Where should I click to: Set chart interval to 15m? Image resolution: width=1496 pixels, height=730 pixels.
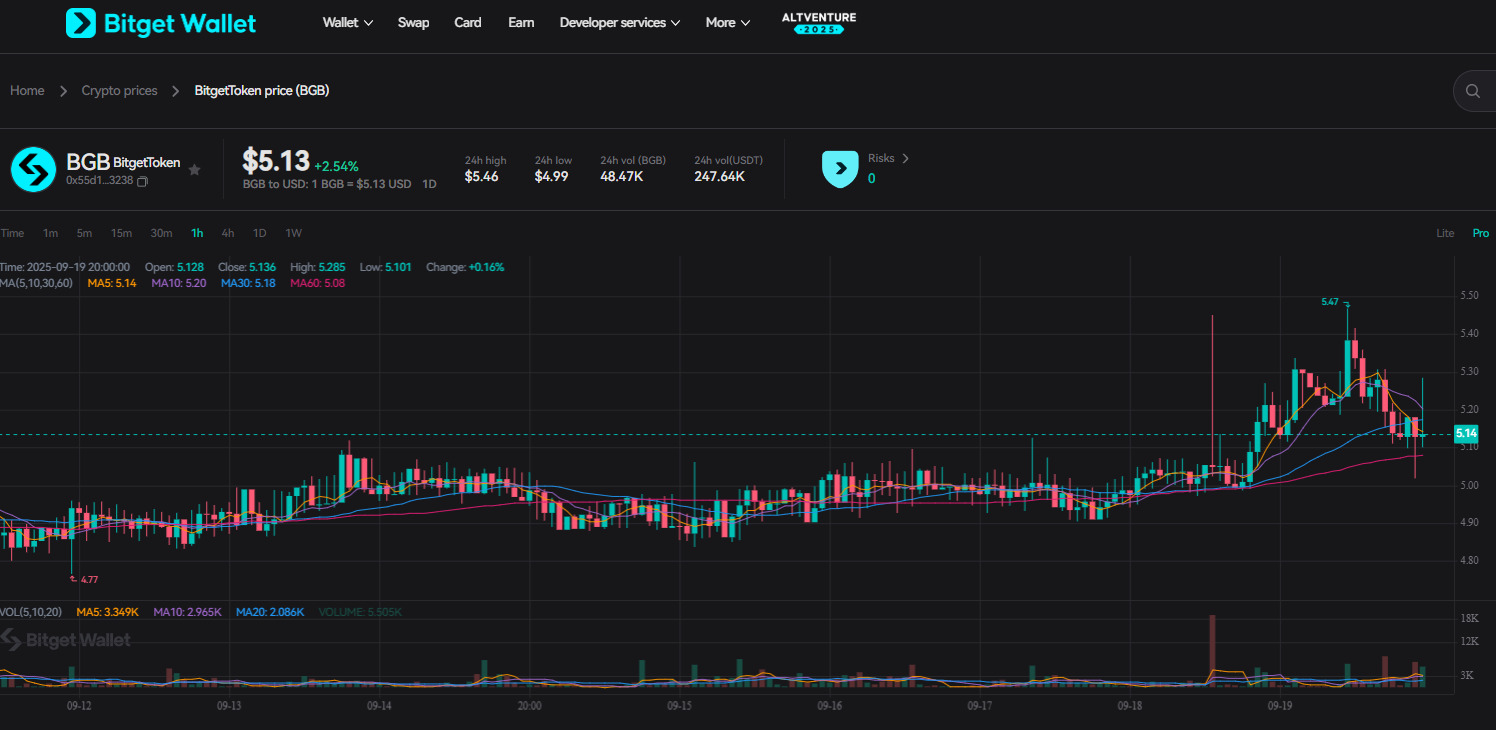pyautogui.click(x=121, y=233)
